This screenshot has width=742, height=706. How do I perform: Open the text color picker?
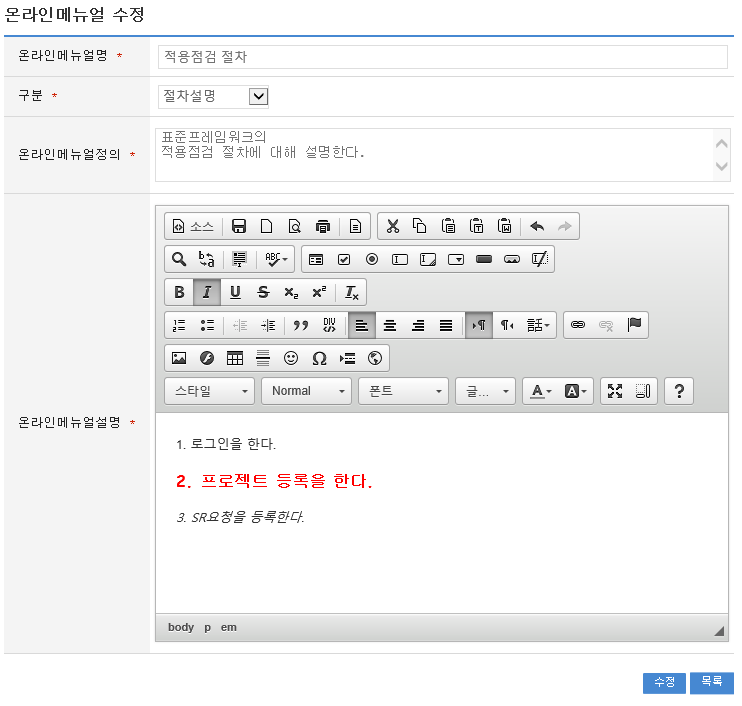[541, 391]
